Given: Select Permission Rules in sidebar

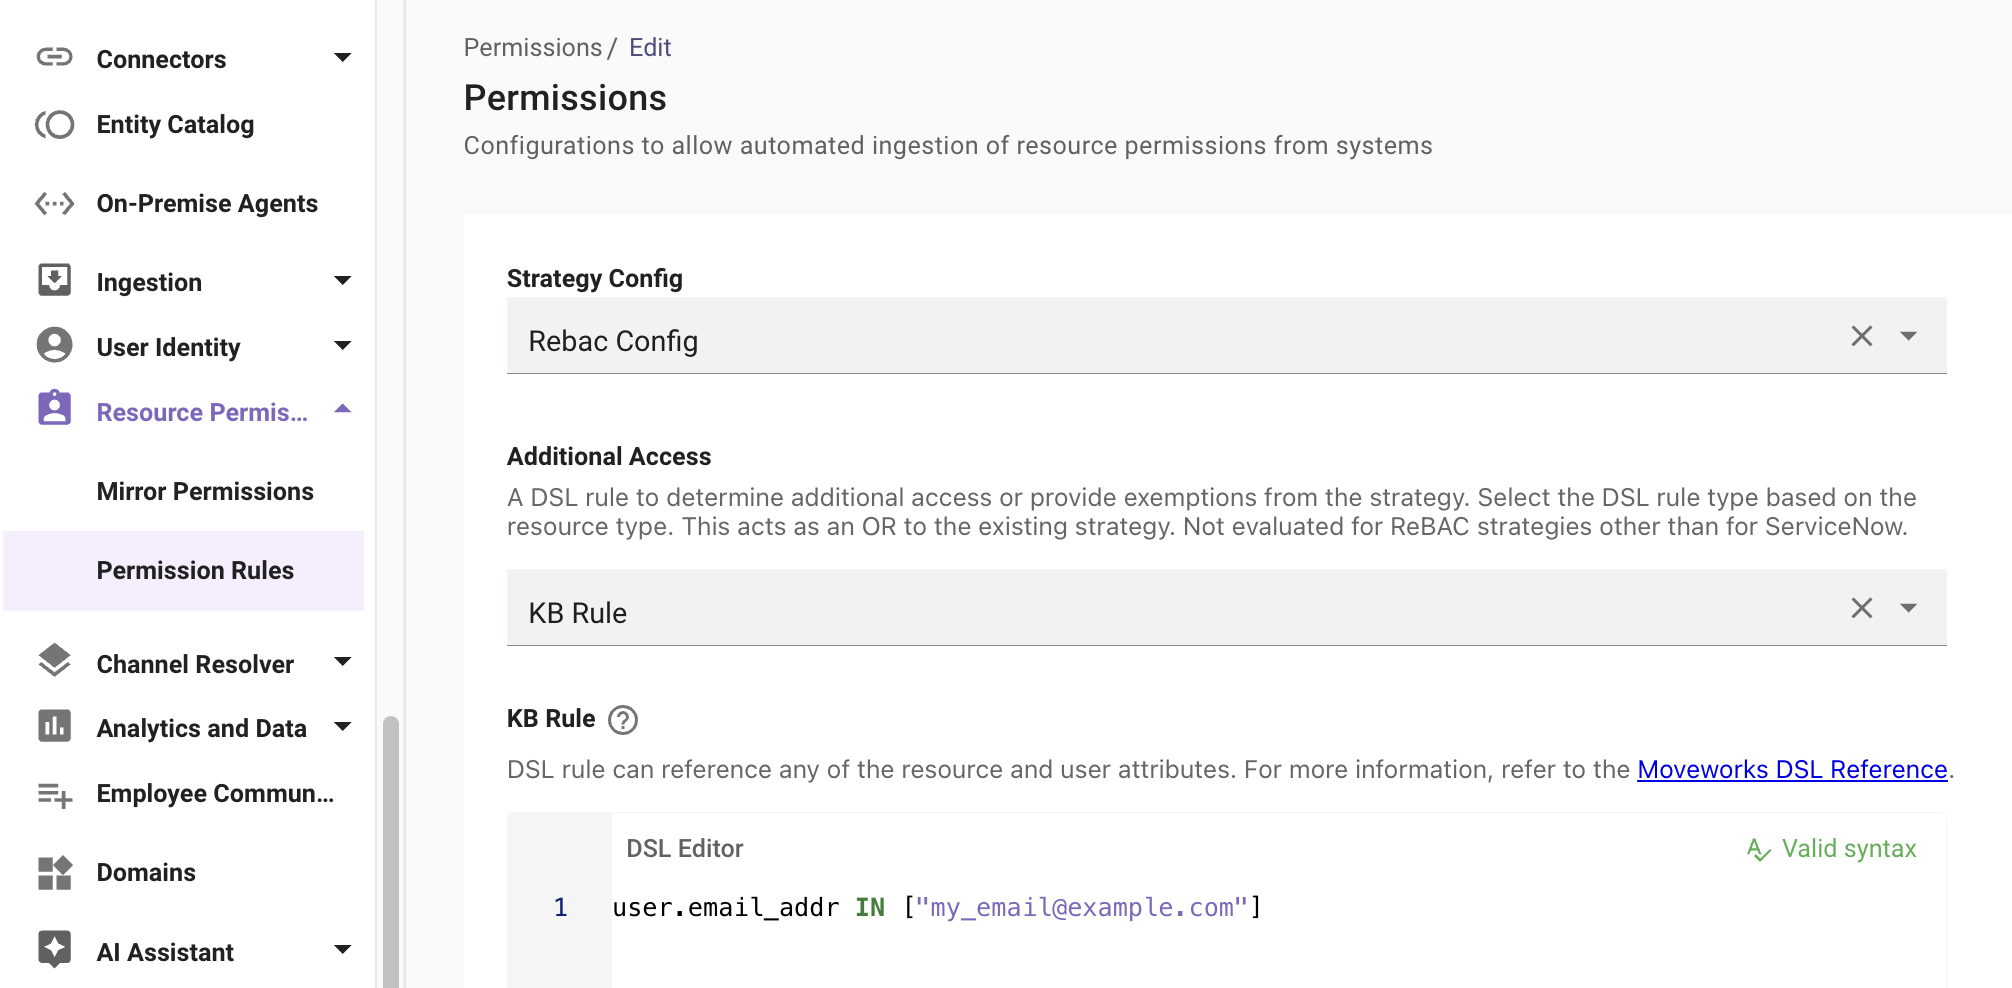Looking at the screenshot, I should click(x=195, y=571).
